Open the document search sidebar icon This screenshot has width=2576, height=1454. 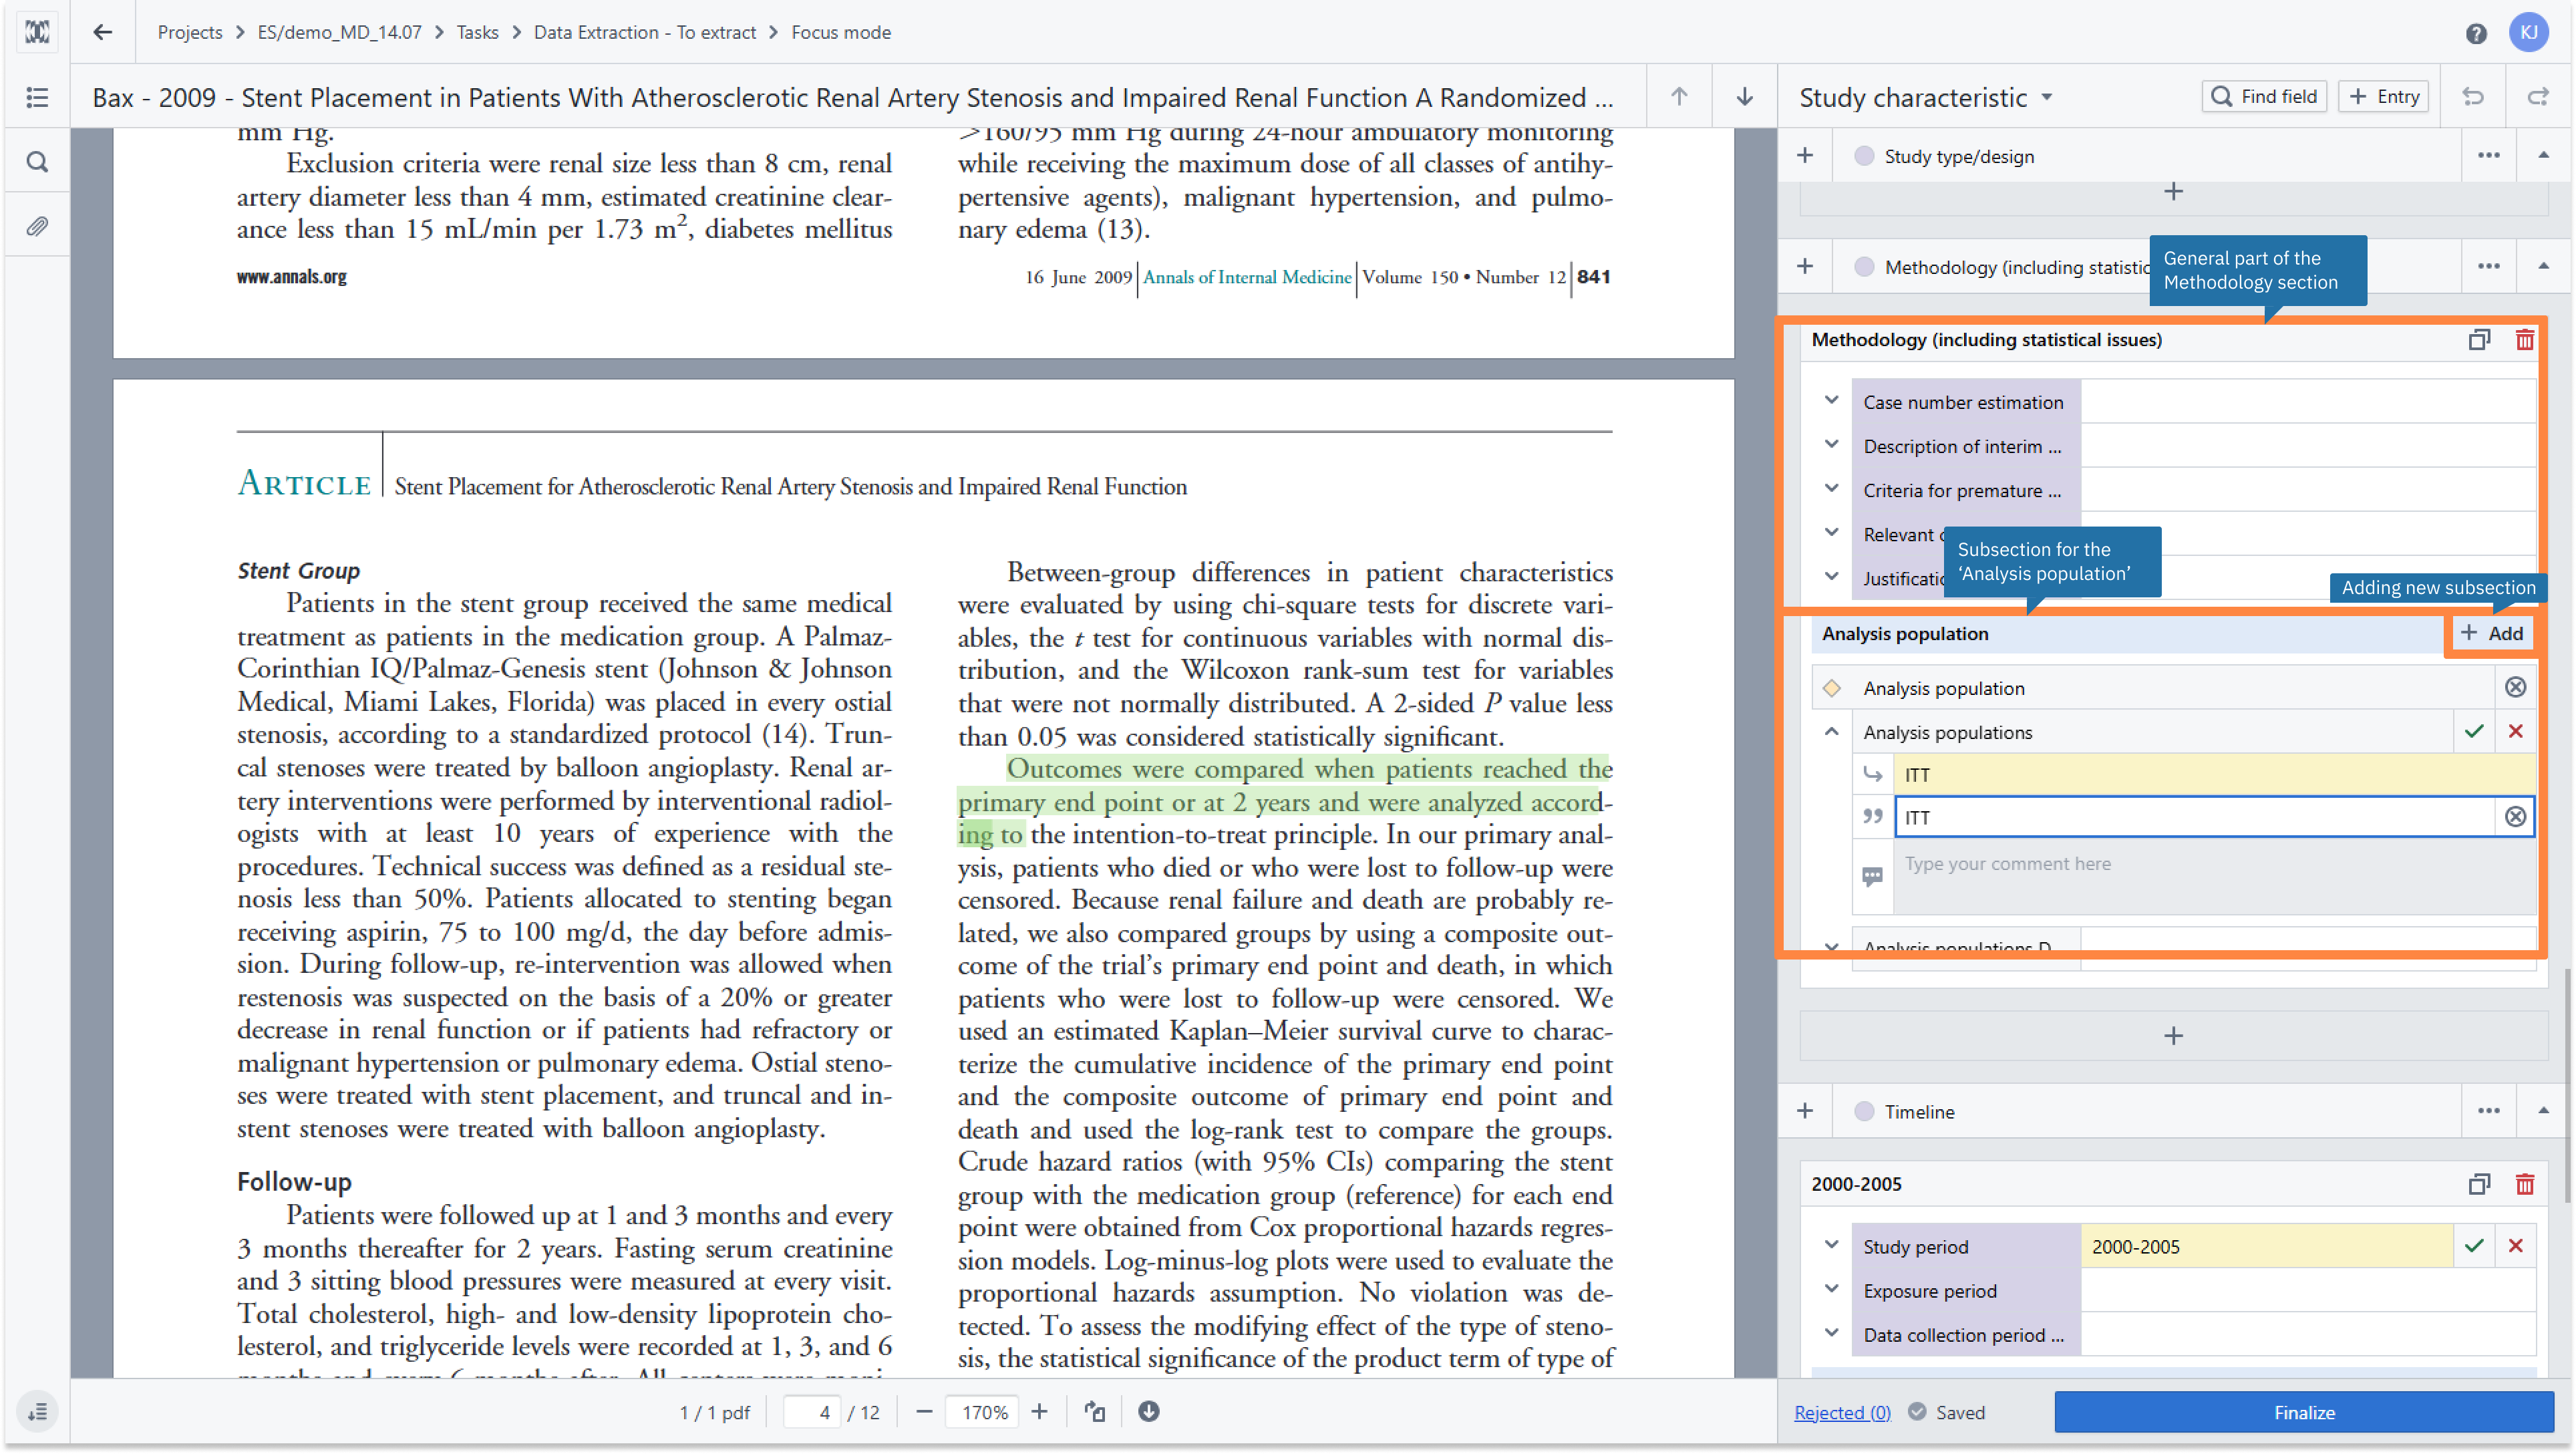[37, 161]
